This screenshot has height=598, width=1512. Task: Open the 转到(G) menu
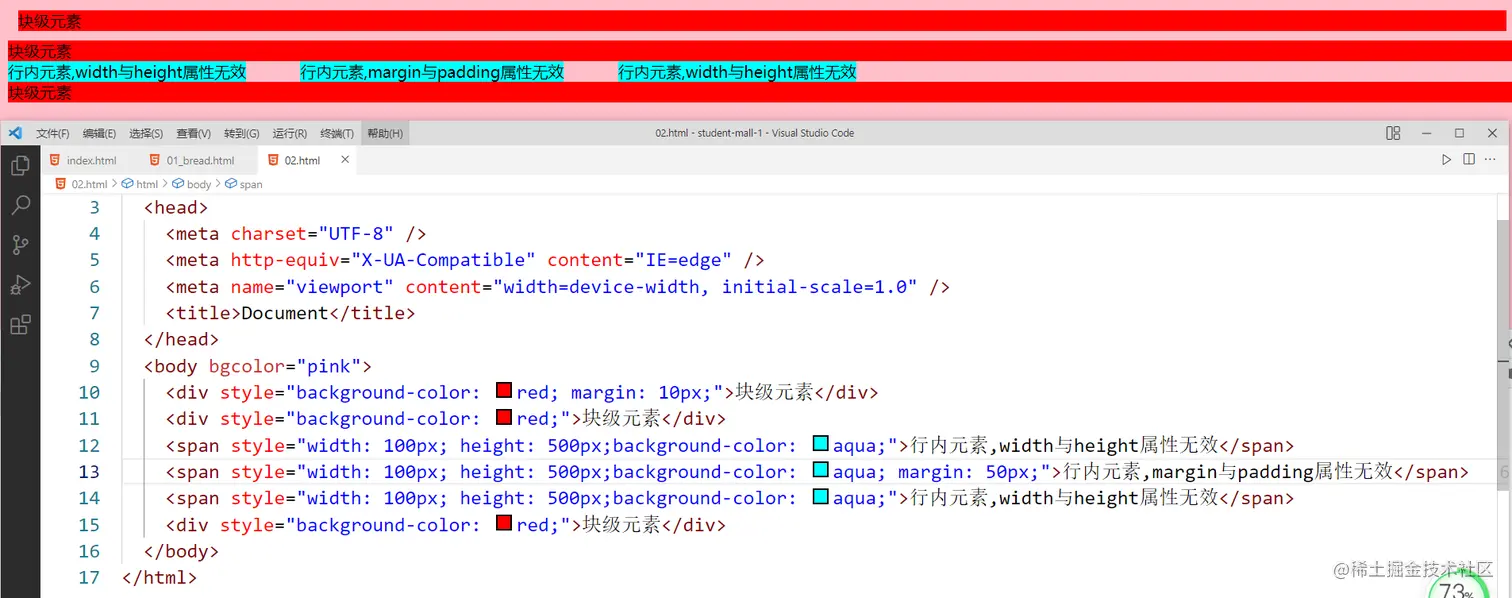click(x=241, y=133)
